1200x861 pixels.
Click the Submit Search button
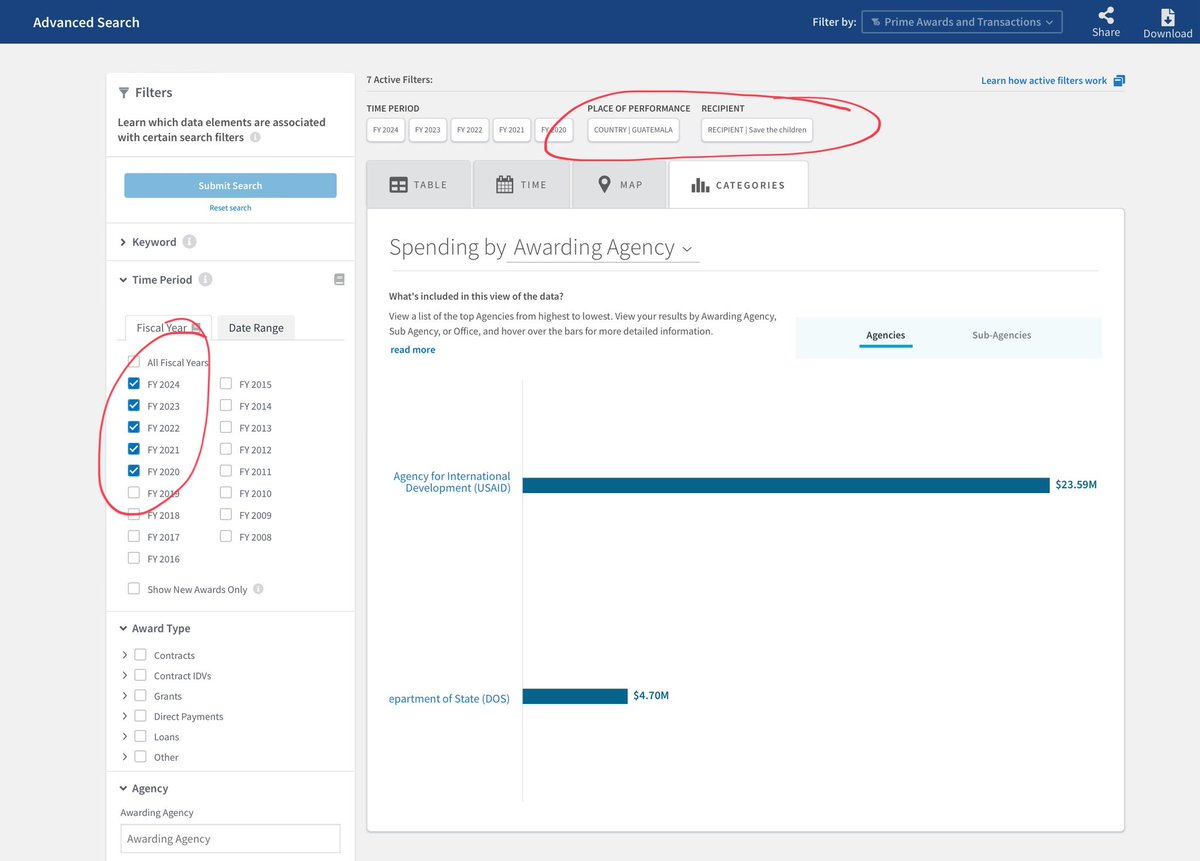[x=230, y=186]
